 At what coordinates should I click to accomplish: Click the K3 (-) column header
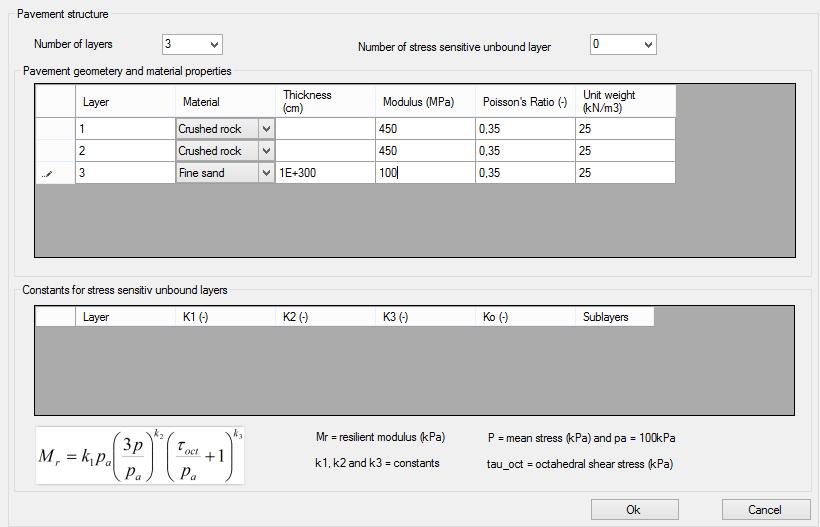[x=425, y=317]
